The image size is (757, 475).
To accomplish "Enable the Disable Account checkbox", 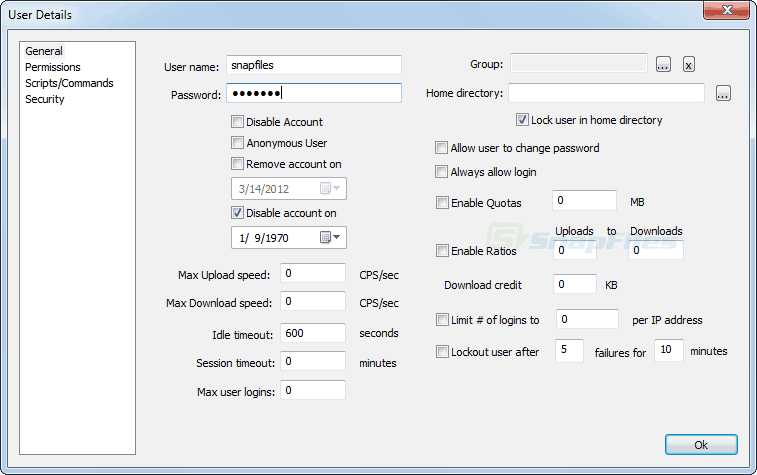I will [x=237, y=122].
